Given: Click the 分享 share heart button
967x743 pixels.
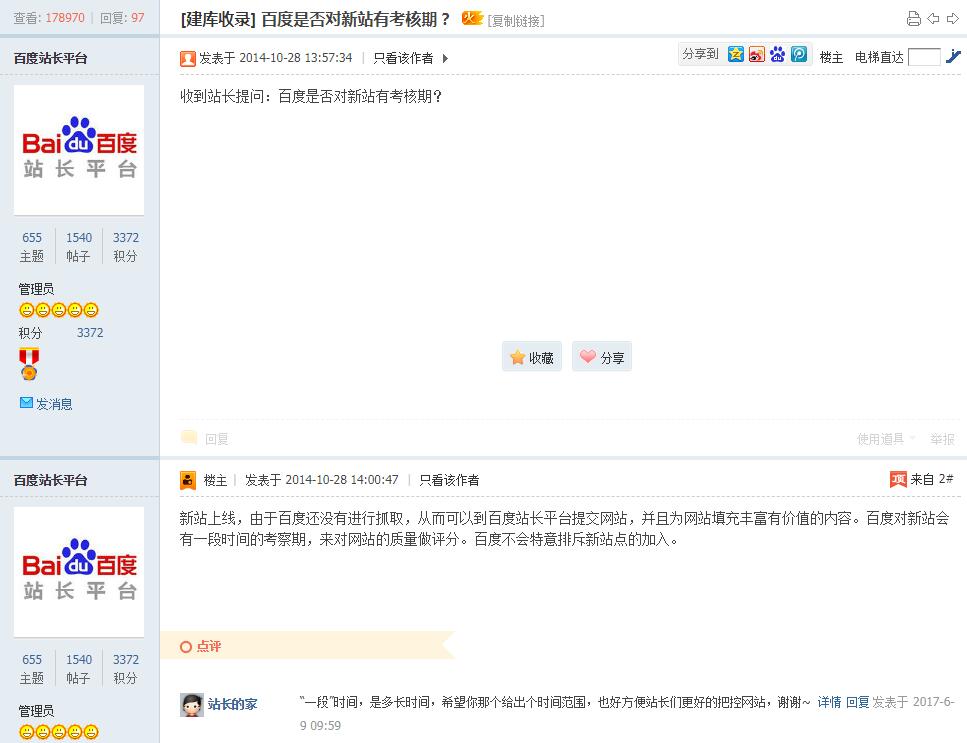Looking at the screenshot, I should (x=602, y=357).
